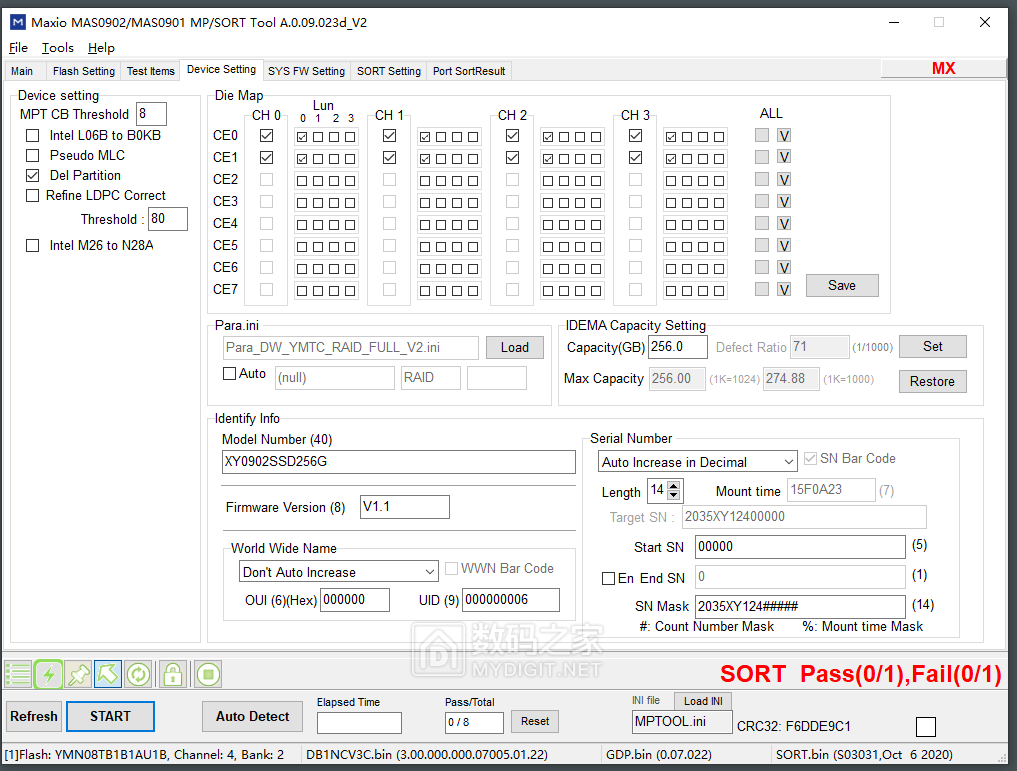Open SYS FW Setting tab

tap(306, 71)
